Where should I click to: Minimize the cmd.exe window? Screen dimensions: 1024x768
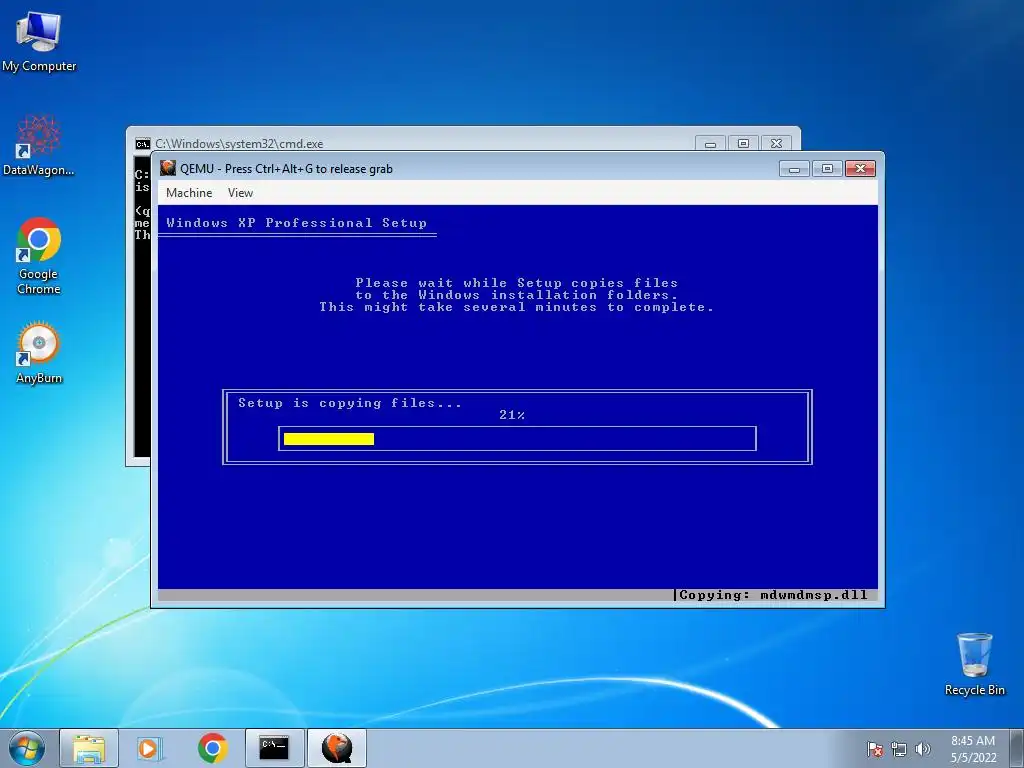(711, 144)
